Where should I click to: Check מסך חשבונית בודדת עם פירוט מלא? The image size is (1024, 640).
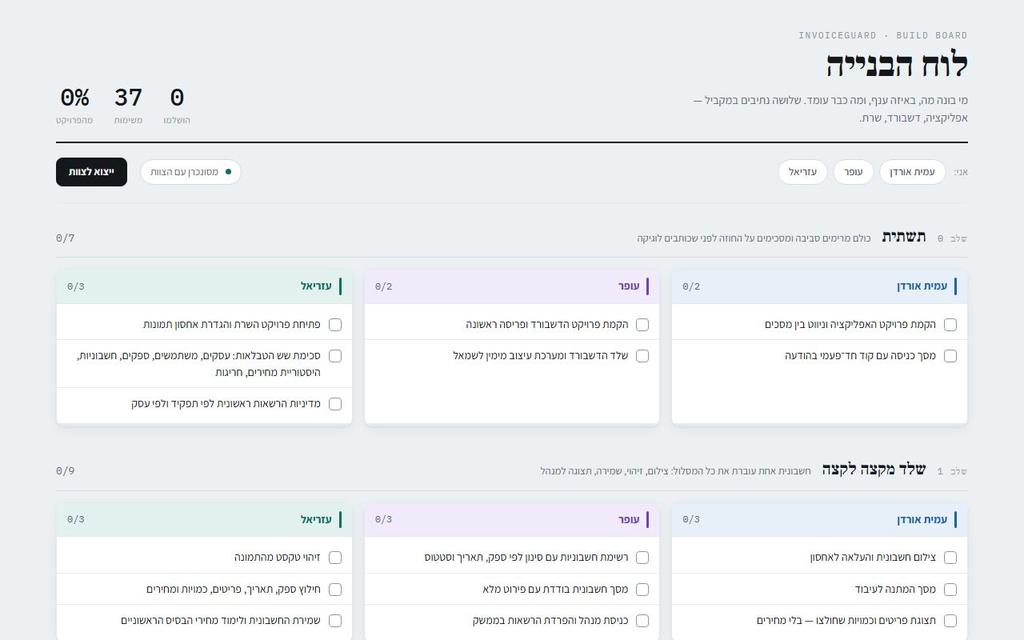(x=643, y=589)
